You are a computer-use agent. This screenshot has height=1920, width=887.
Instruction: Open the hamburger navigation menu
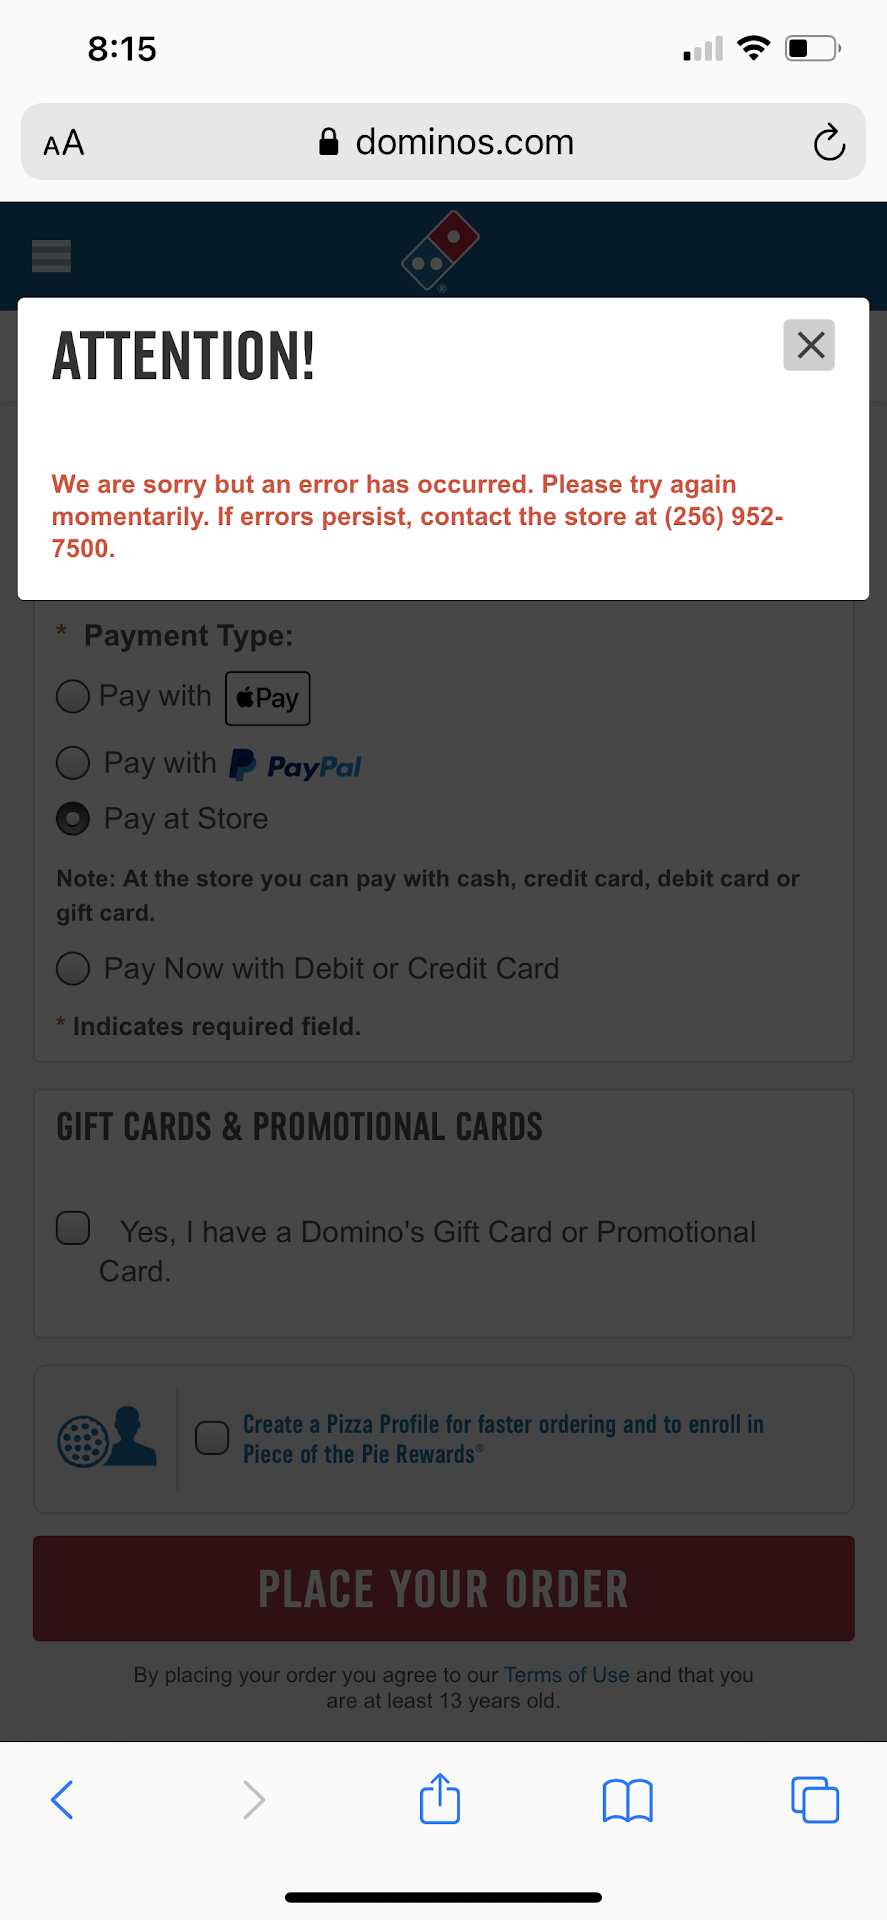pos(51,256)
